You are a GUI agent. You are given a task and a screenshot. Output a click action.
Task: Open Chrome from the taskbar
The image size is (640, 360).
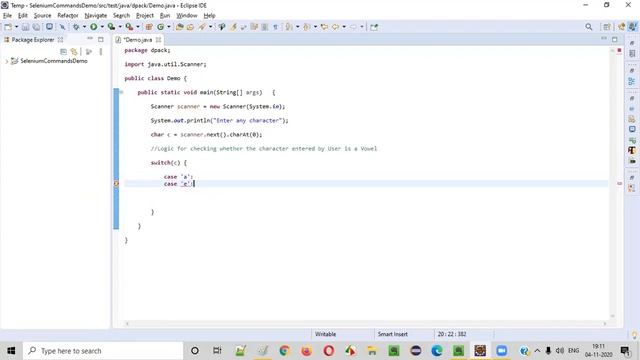tap(284, 351)
